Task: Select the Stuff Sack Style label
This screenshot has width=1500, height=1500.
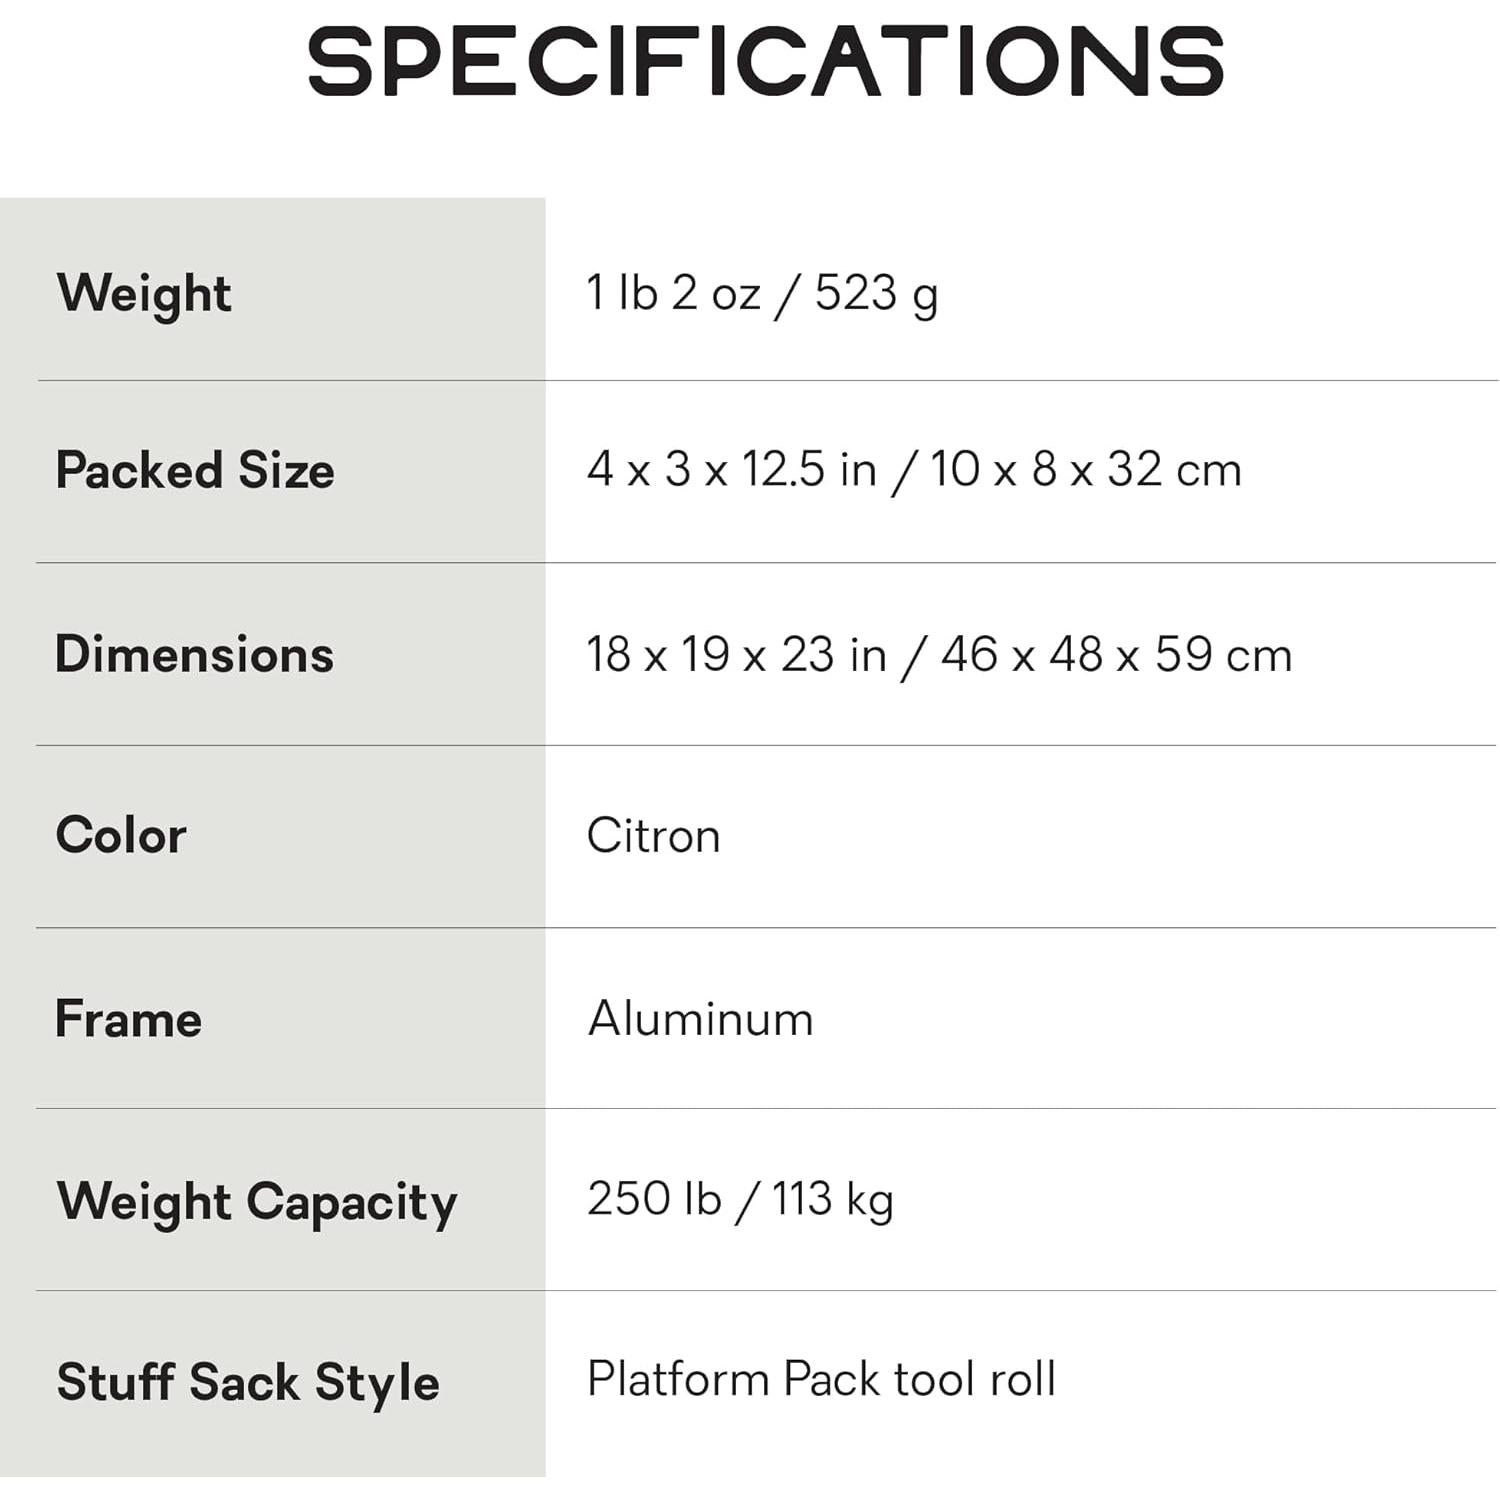Action: tap(248, 1382)
